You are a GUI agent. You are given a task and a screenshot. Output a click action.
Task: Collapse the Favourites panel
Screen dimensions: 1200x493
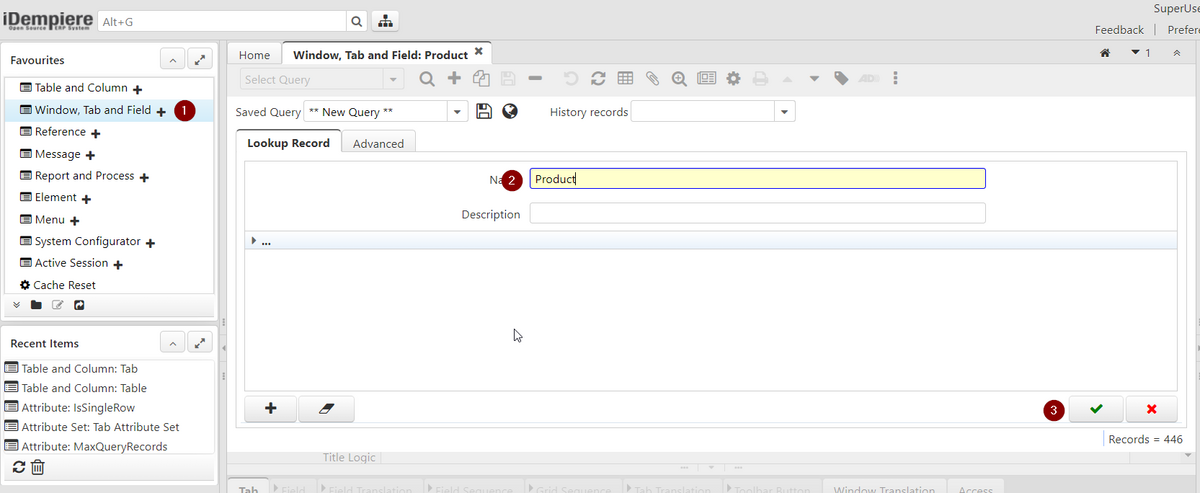[x=172, y=61]
